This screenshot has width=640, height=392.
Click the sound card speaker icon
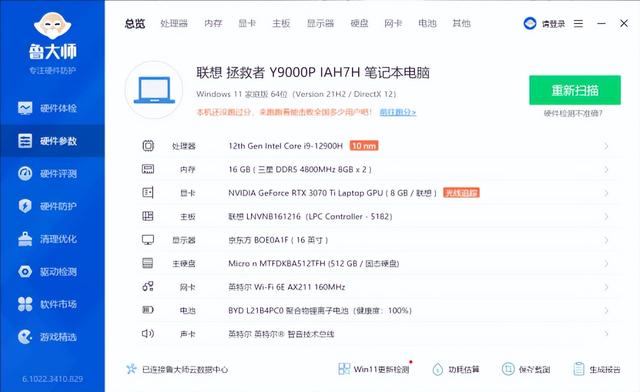[148, 334]
